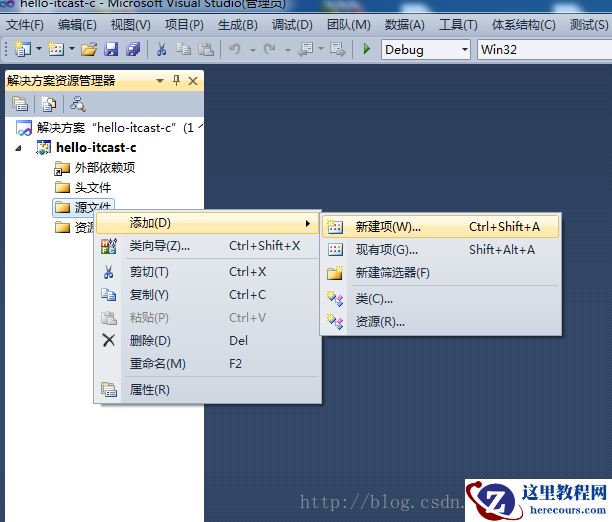612x522 pixels.
Task: Choose 添加(D) in the context menu
Action: click(207, 223)
